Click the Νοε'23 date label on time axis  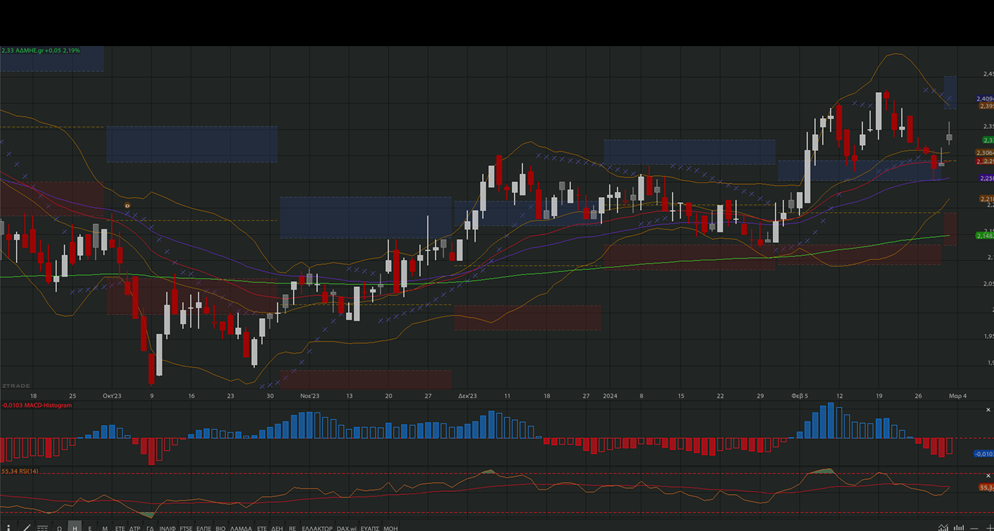tap(309, 396)
